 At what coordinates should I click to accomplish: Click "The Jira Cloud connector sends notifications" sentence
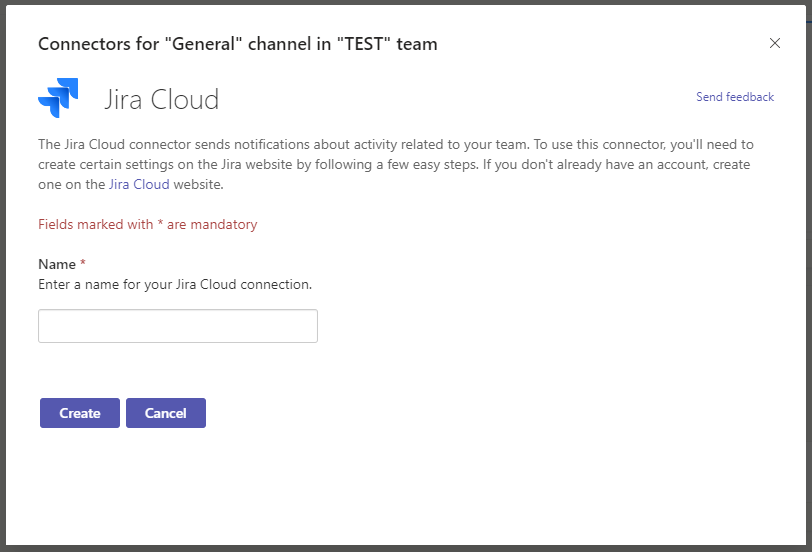pyautogui.click(x=200, y=144)
